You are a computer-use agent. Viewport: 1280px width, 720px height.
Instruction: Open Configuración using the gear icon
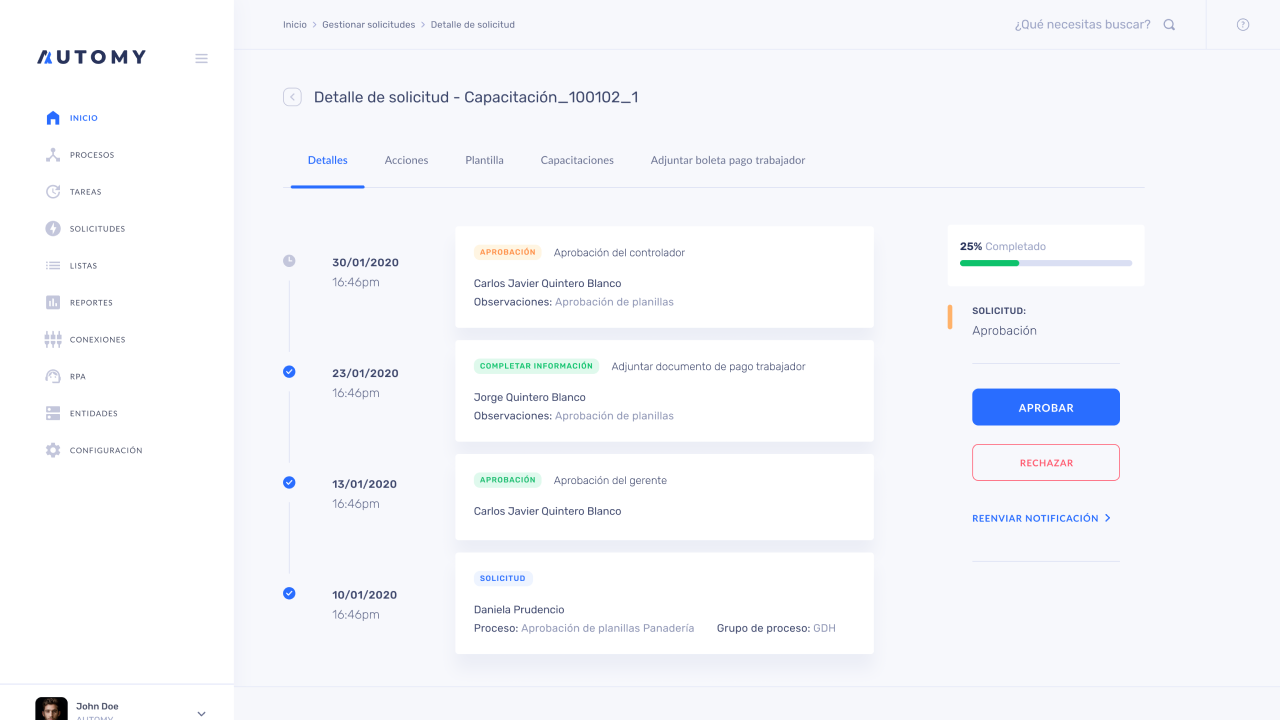pyautogui.click(x=52, y=450)
